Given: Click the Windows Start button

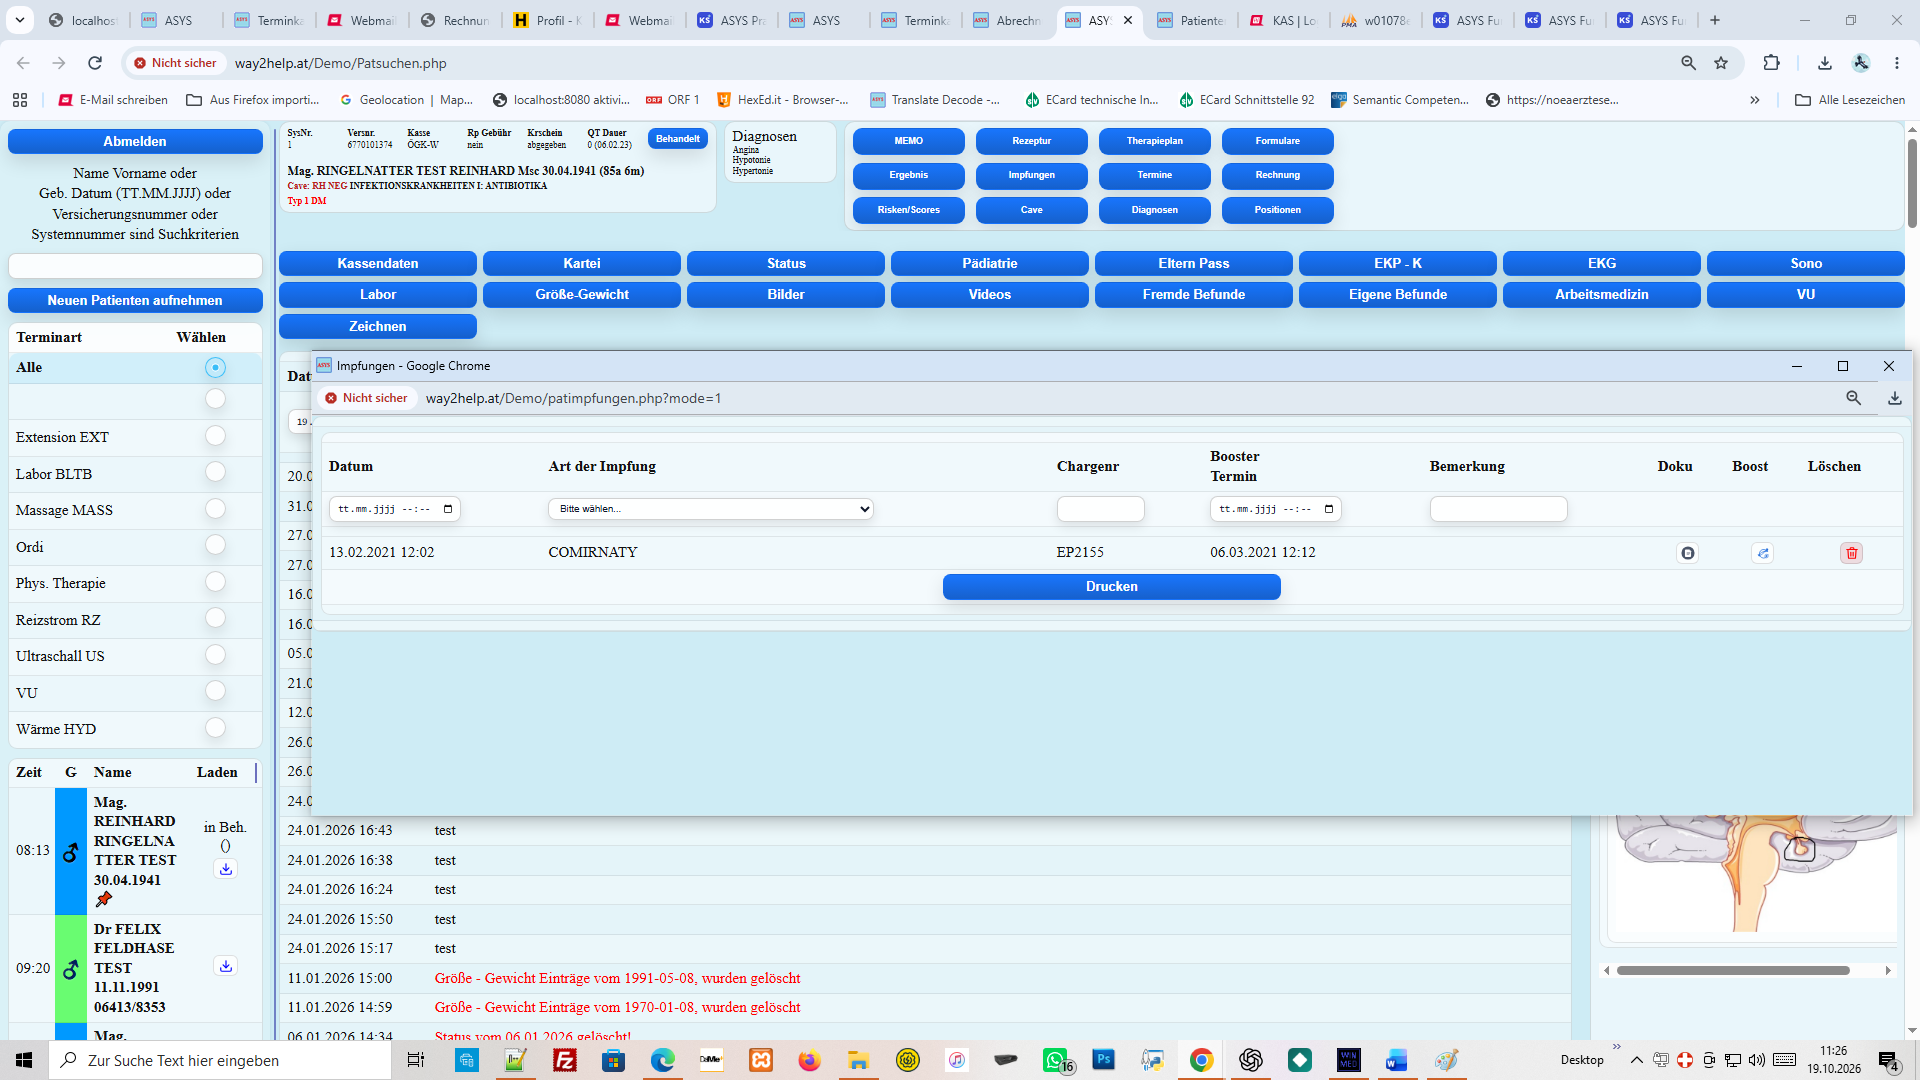Looking at the screenshot, I should tap(24, 1060).
